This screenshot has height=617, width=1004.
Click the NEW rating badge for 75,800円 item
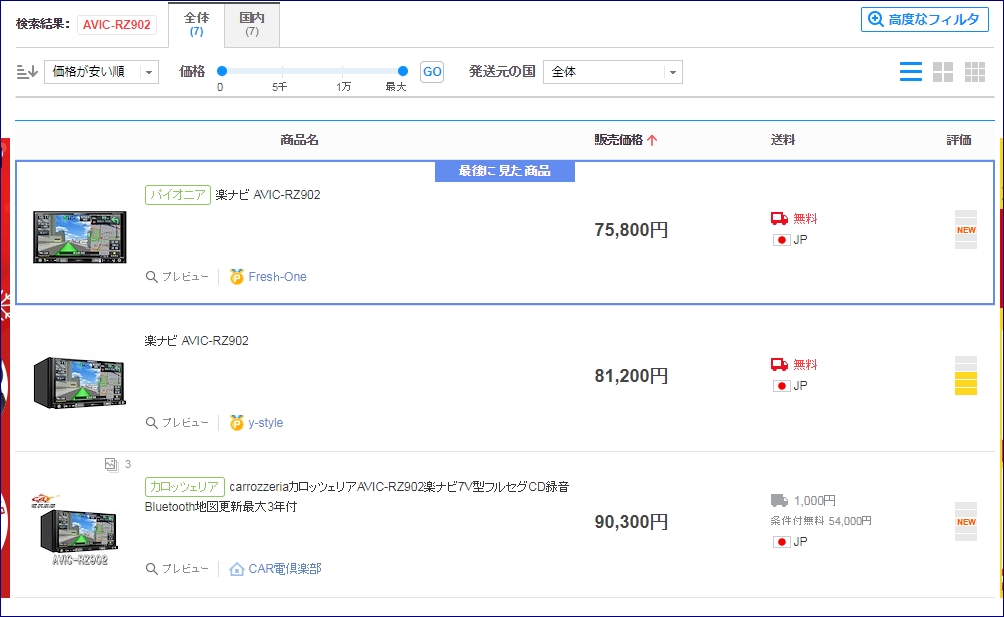tap(966, 230)
